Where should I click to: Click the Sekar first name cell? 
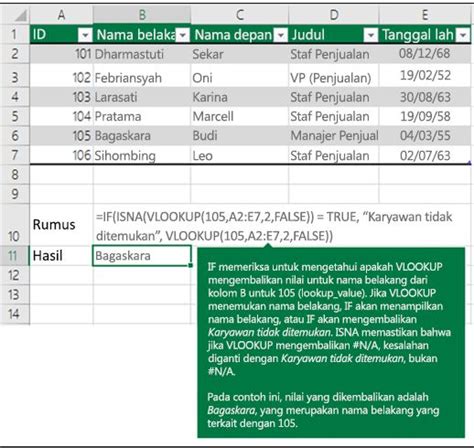239,54
